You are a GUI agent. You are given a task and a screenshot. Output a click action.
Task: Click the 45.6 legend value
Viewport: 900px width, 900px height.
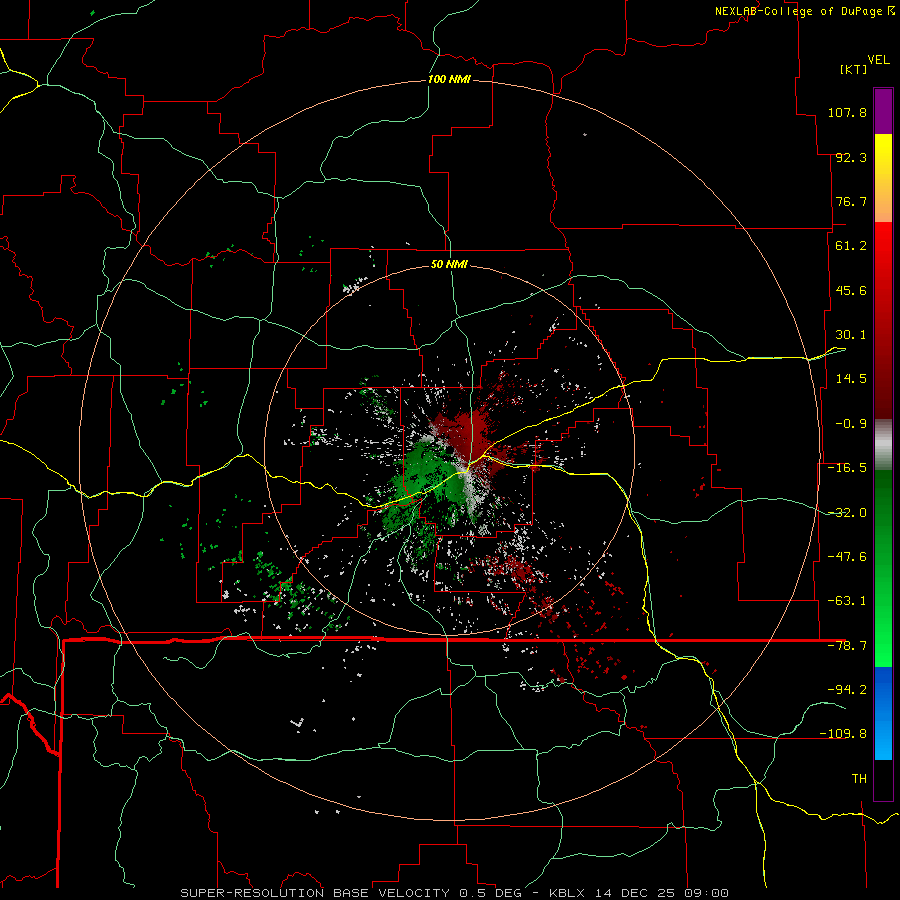click(x=851, y=290)
